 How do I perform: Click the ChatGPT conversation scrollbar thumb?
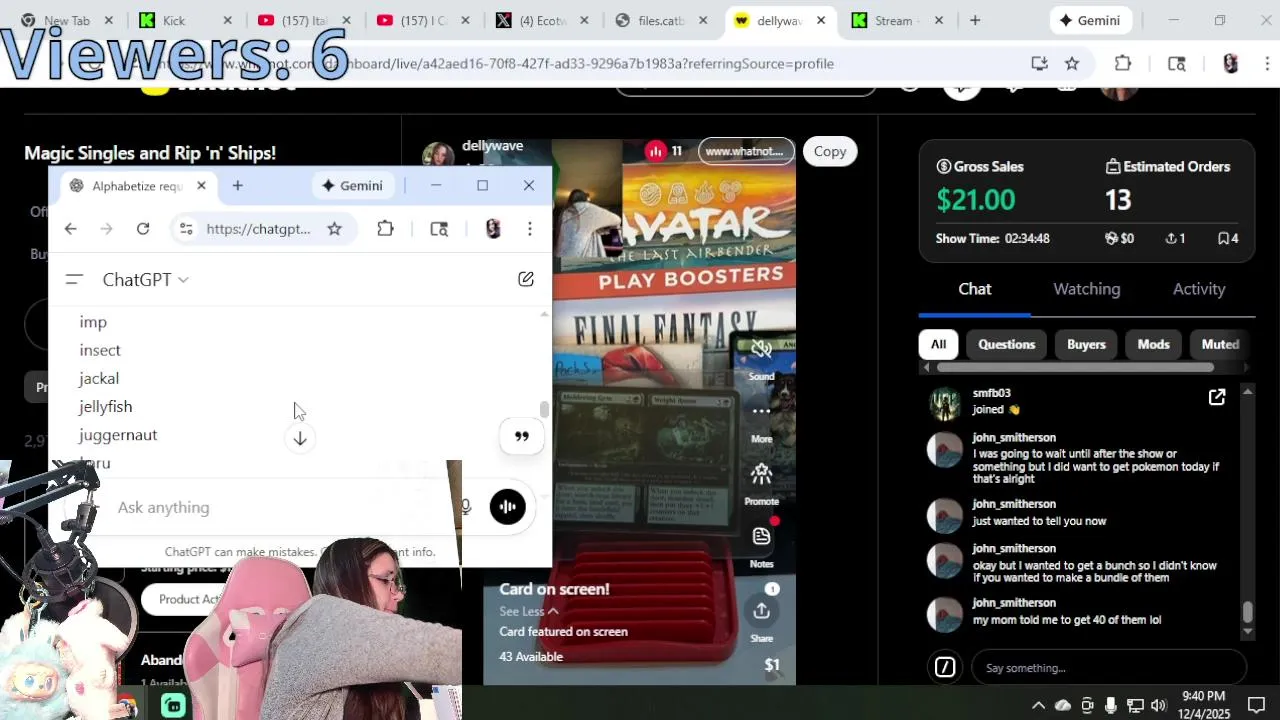pyautogui.click(x=544, y=410)
